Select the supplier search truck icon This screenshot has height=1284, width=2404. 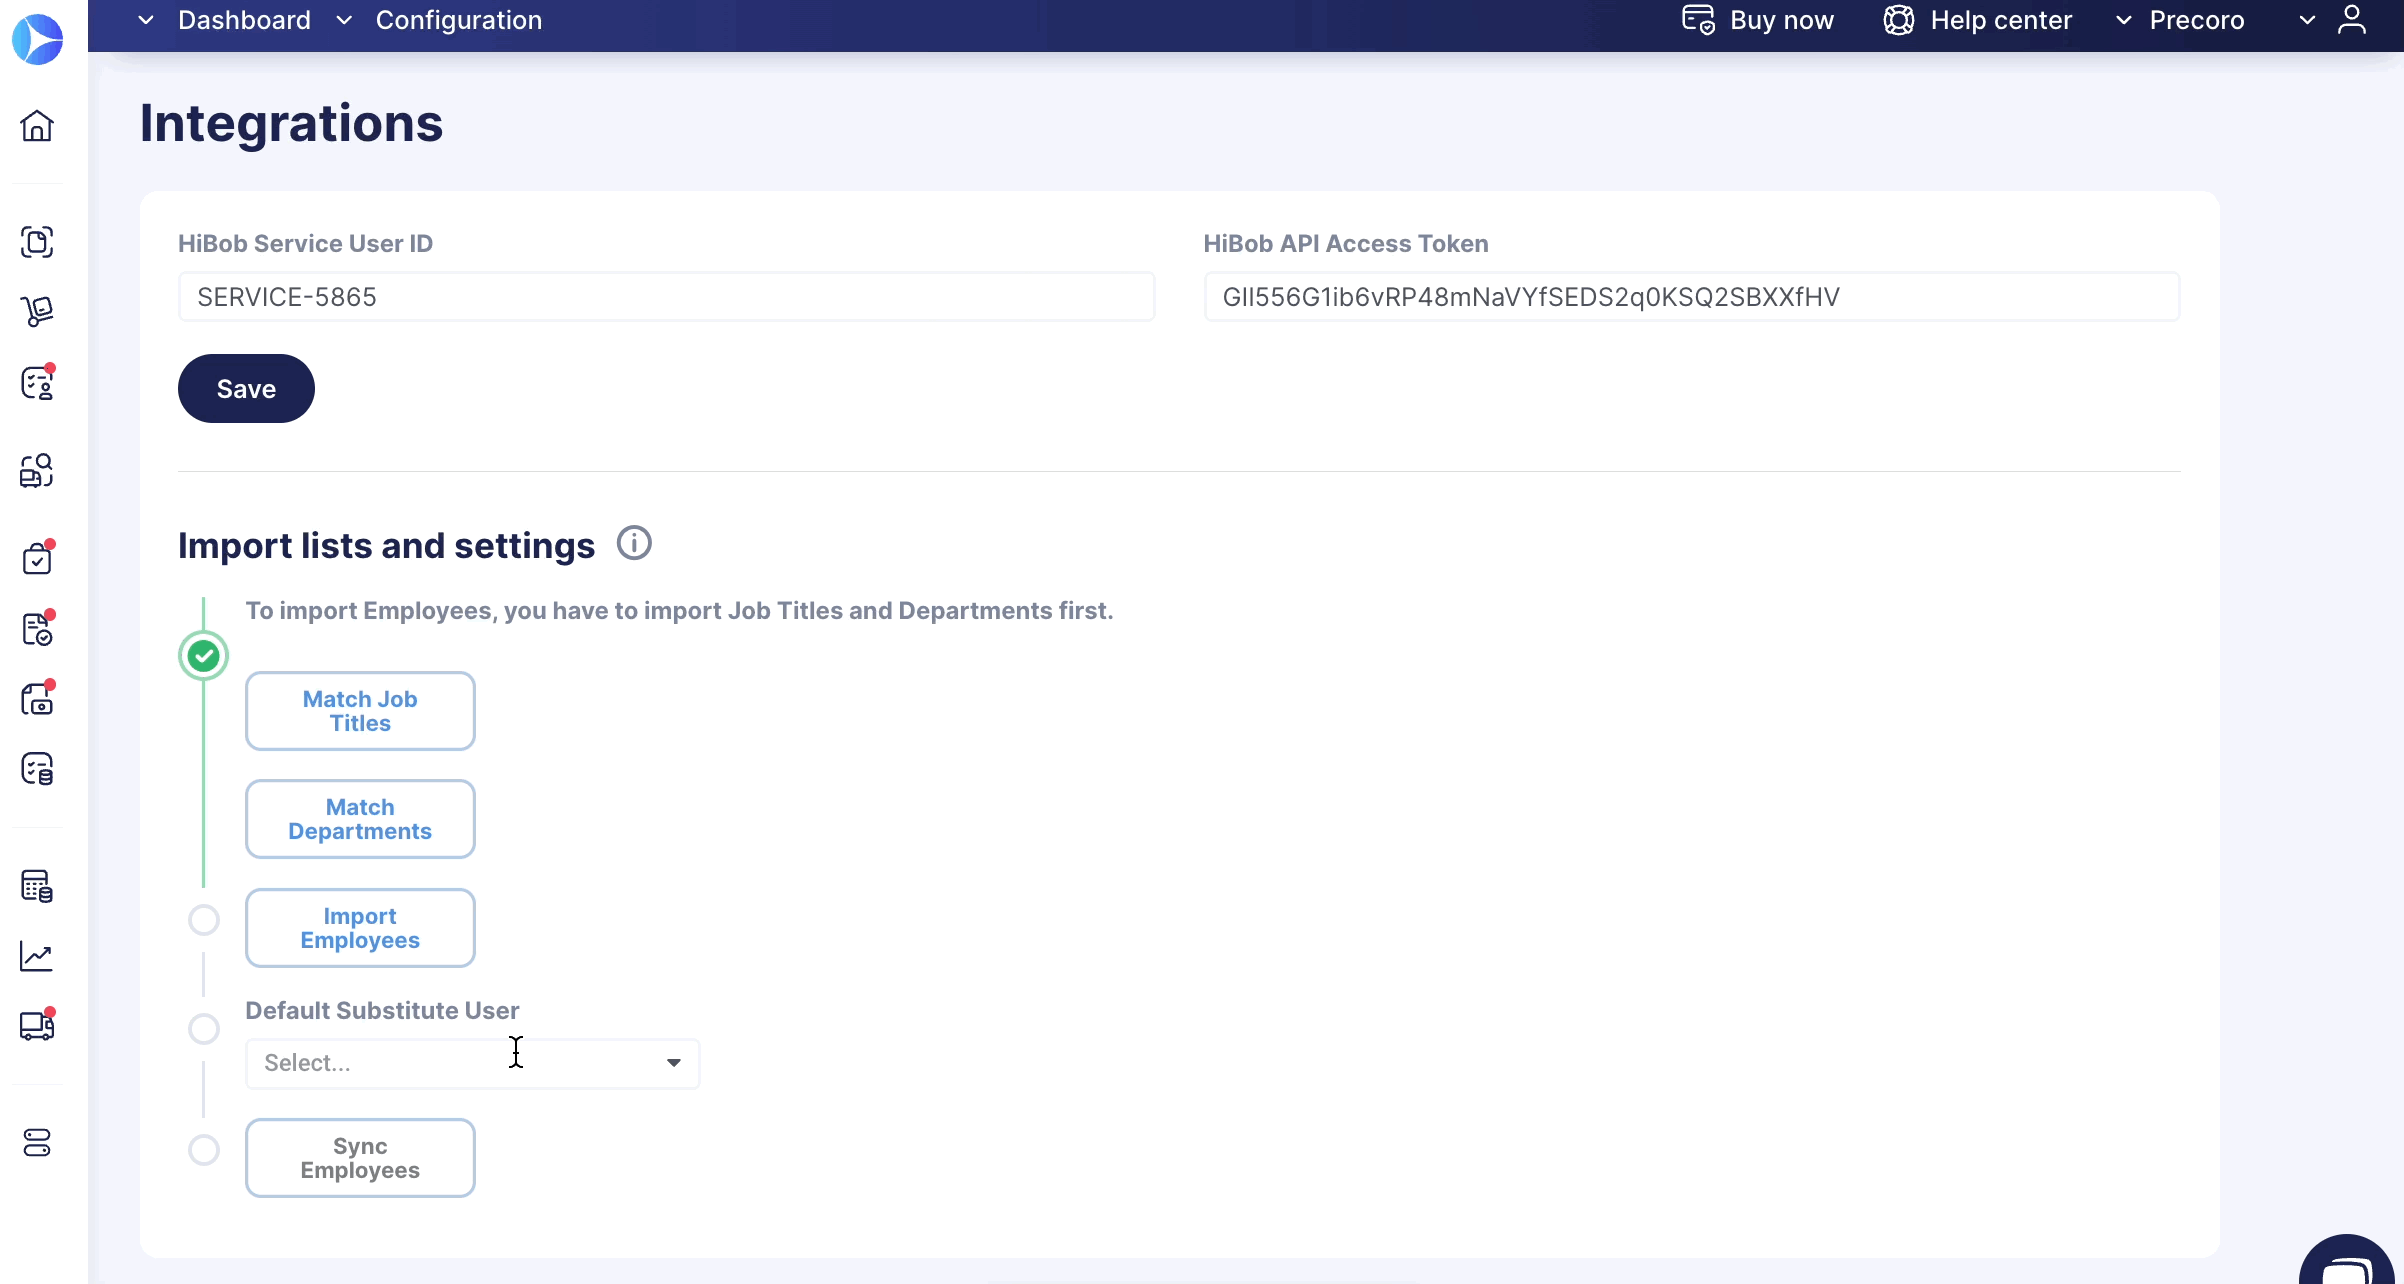pos(38,470)
